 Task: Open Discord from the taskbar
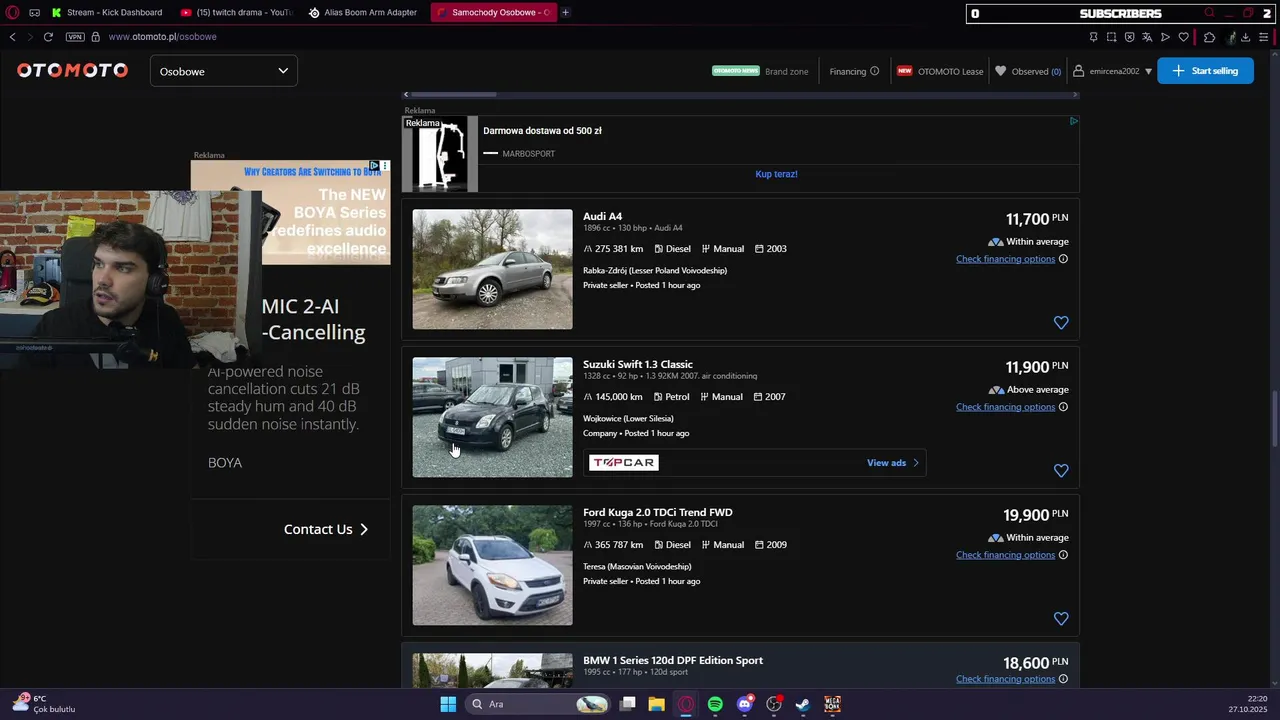744,704
